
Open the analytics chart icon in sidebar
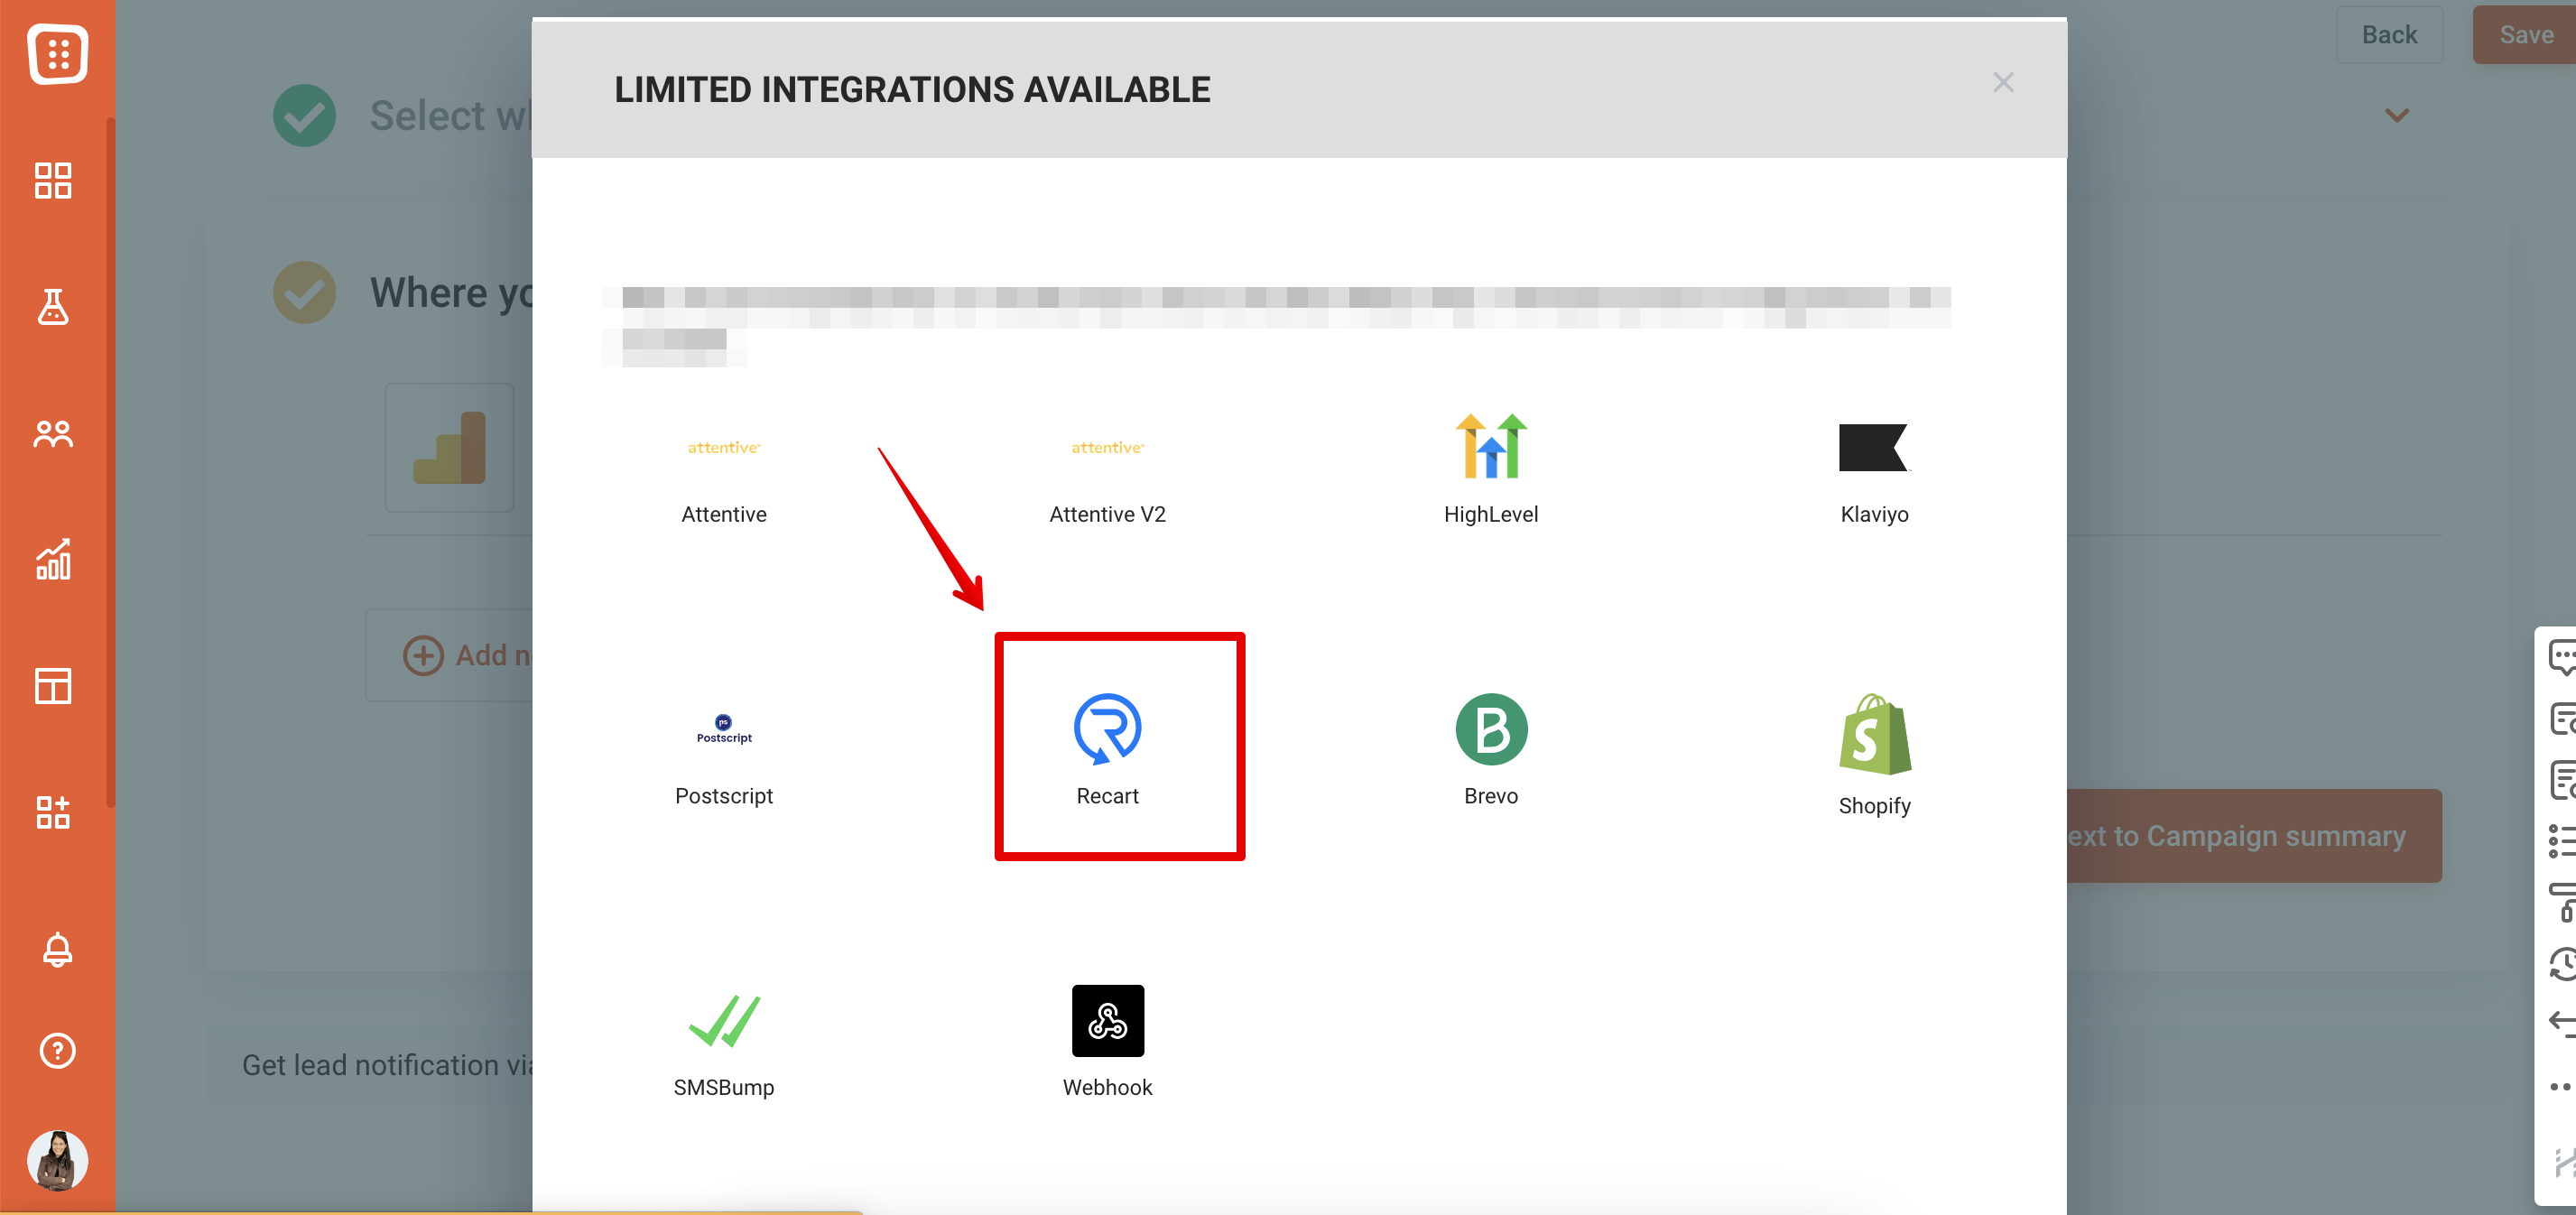pyautogui.click(x=53, y=559)
